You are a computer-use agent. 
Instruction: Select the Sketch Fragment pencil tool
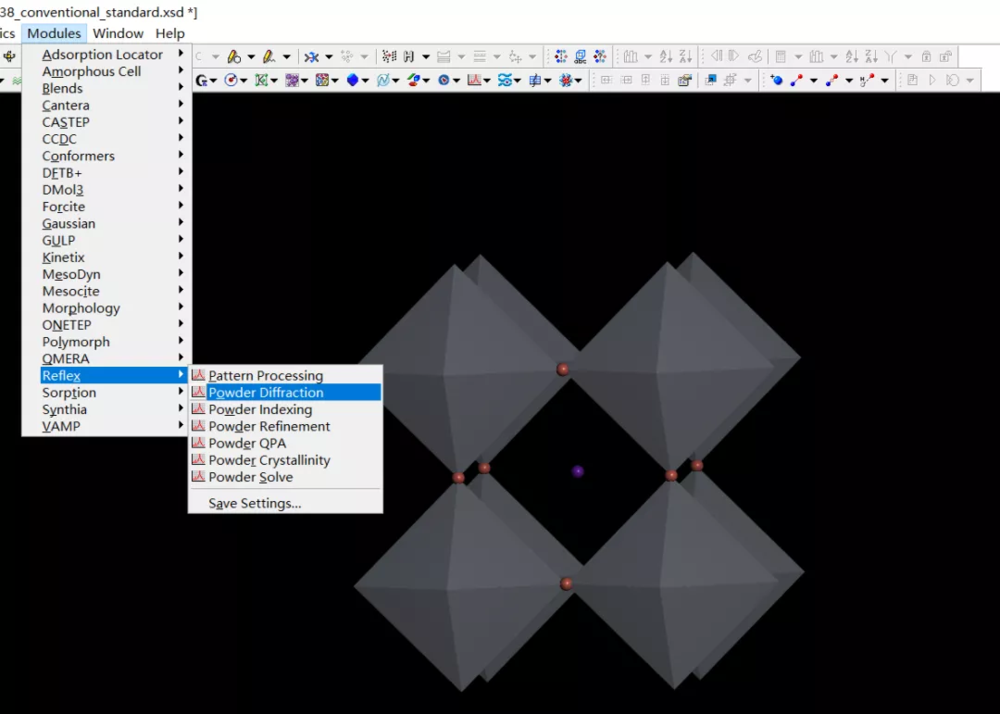click(x=269, y=57)
